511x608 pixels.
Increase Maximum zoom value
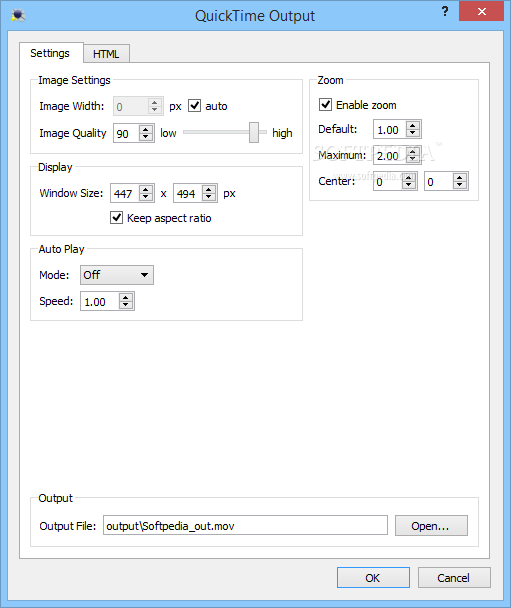[x=413, y=152]
